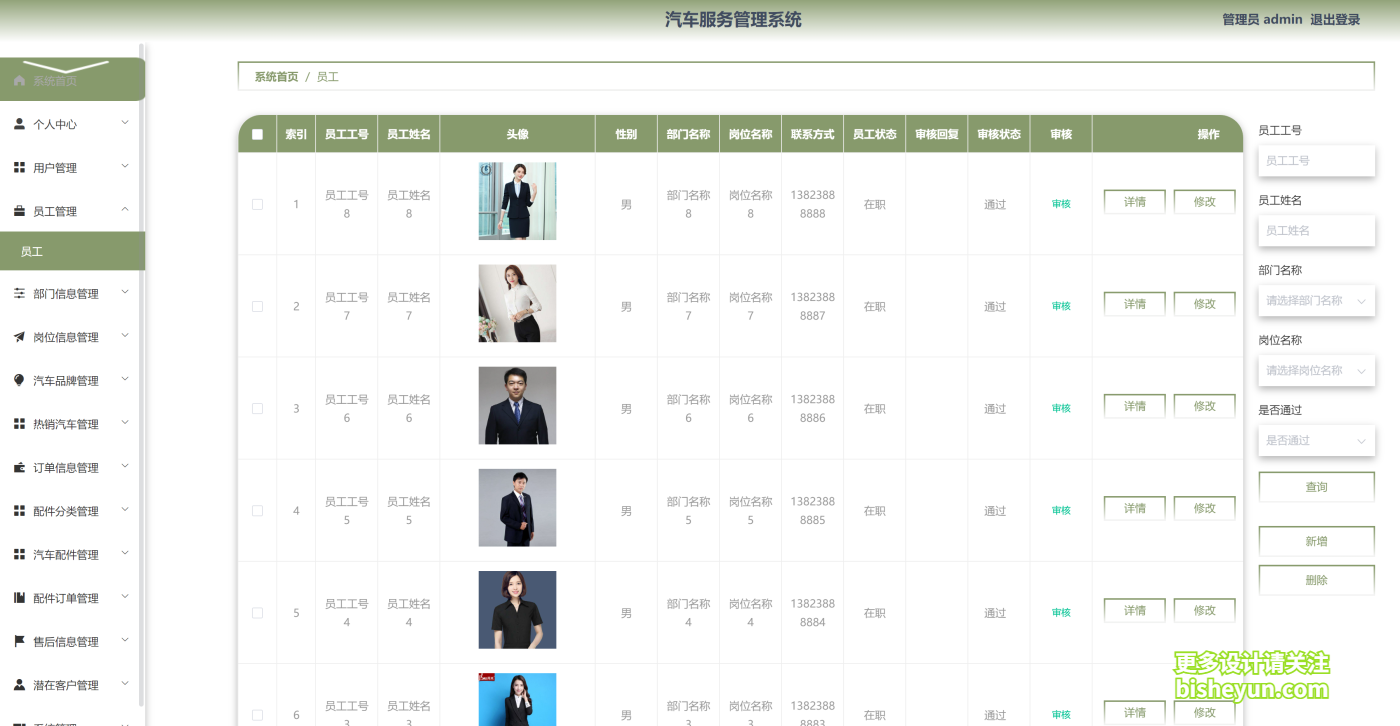
Task: Click the avatar photo of employee 员工姓名4
Action: pos(517,610)
